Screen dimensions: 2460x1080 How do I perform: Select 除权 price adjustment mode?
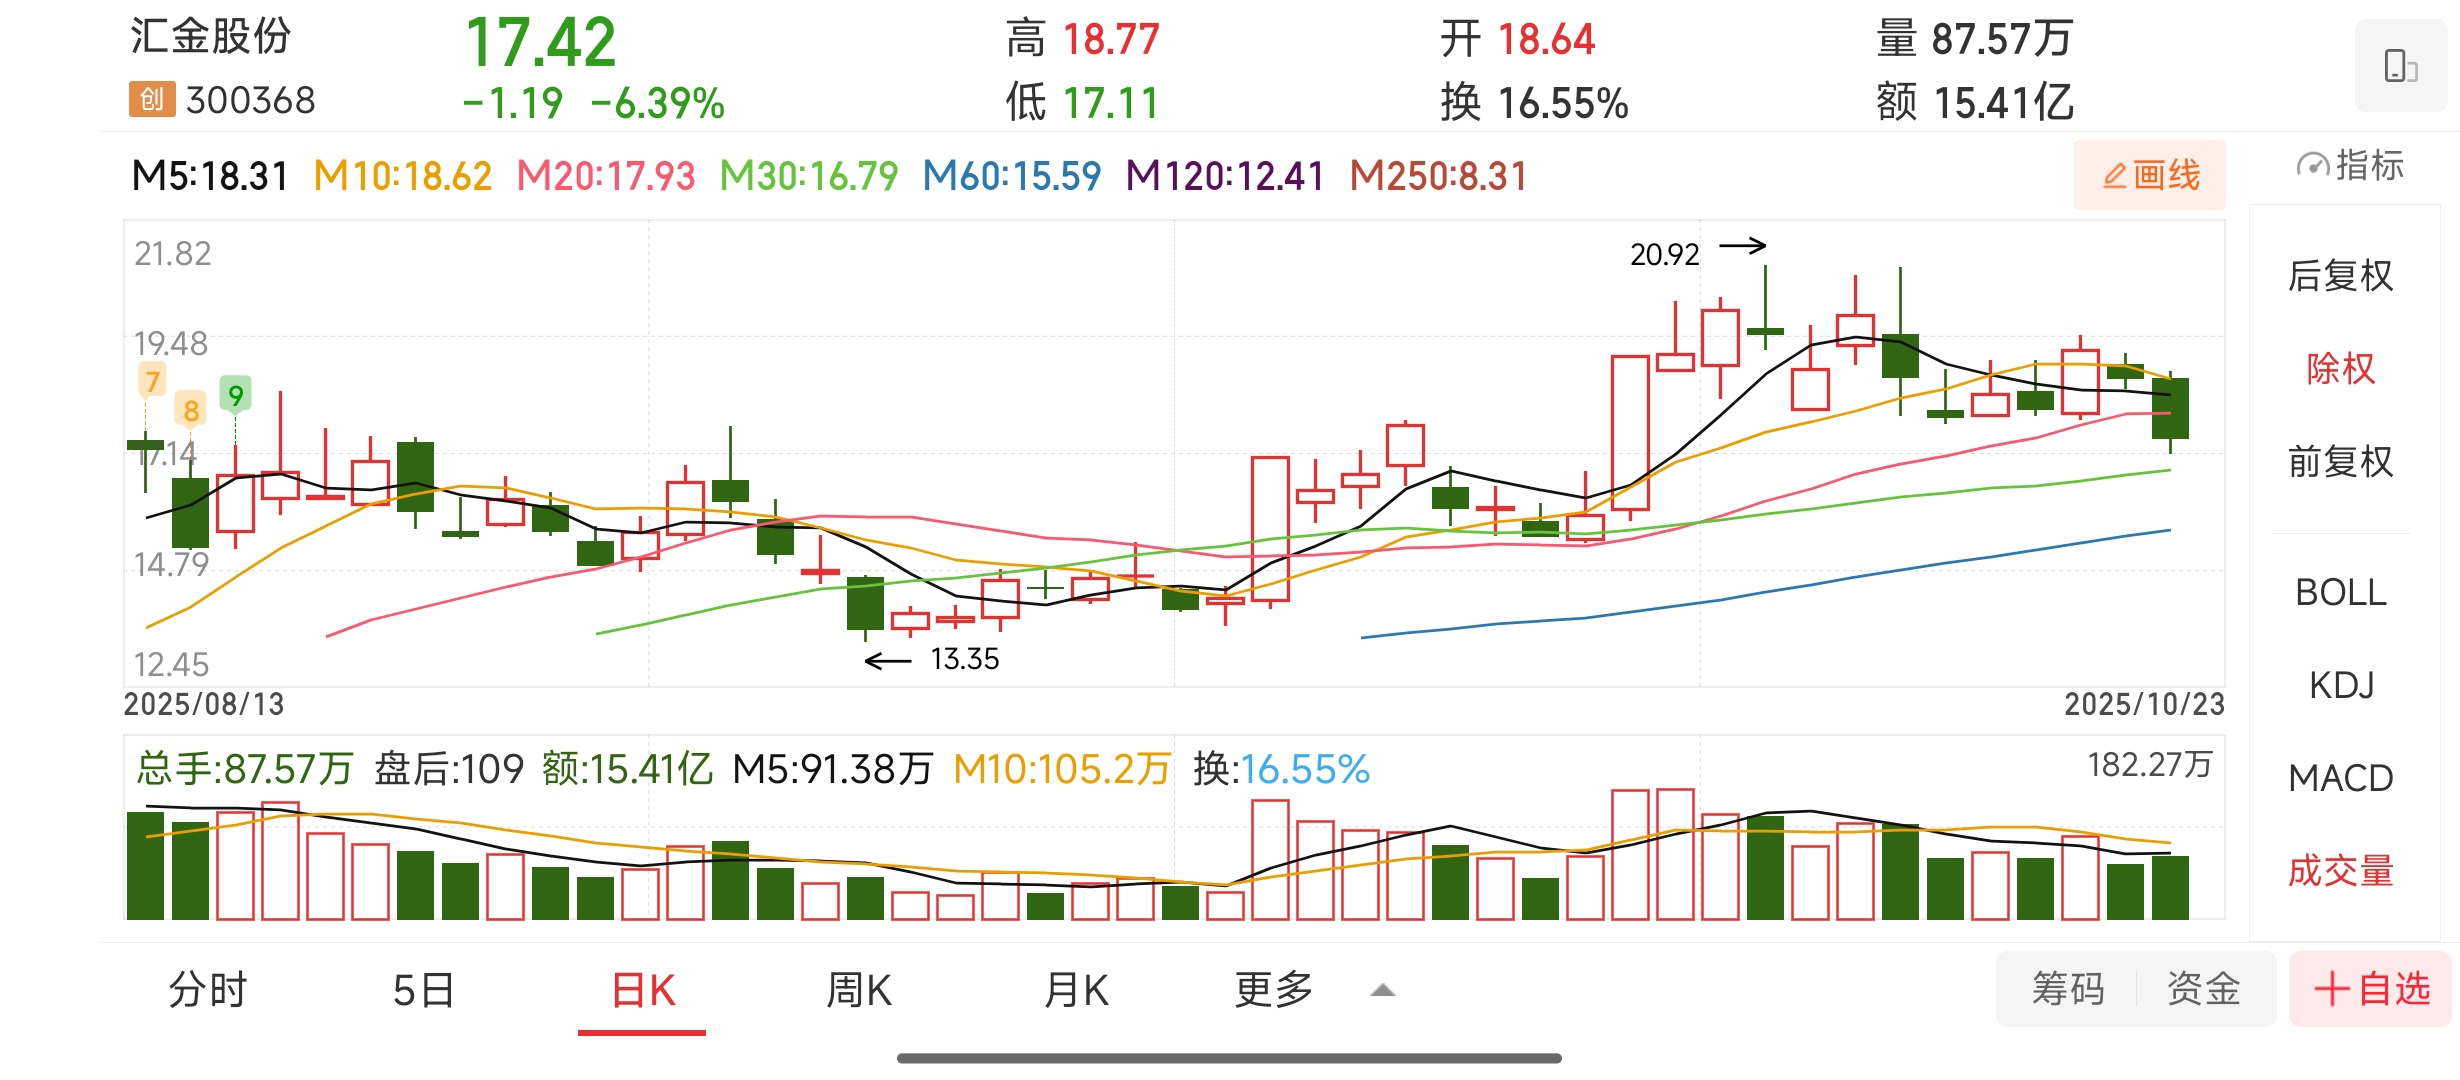coord(2340,368)
